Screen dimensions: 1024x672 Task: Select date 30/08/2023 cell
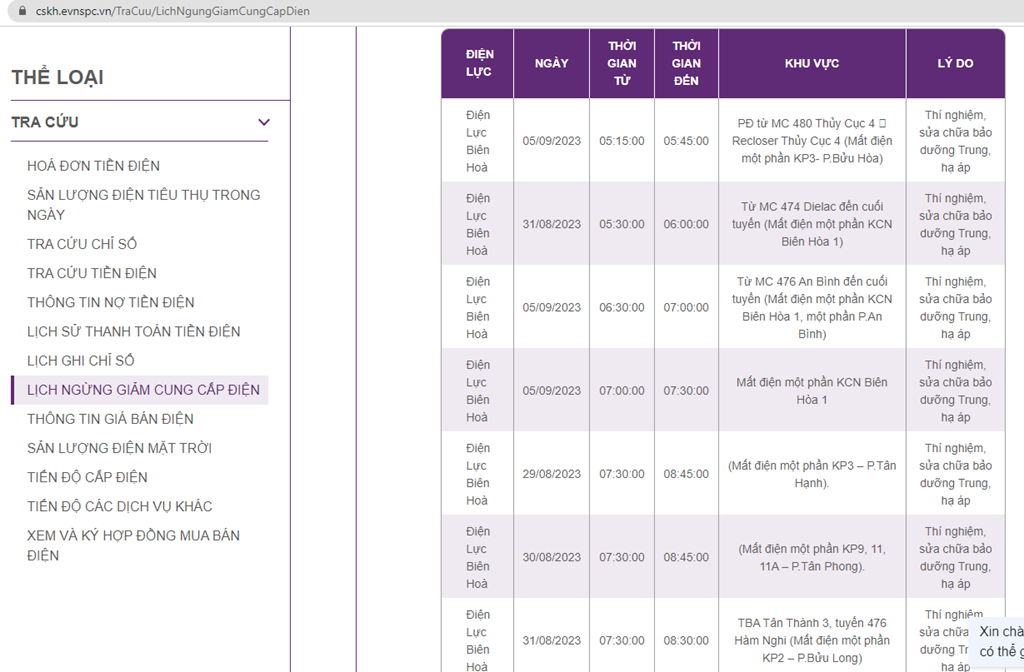[551, 557]
